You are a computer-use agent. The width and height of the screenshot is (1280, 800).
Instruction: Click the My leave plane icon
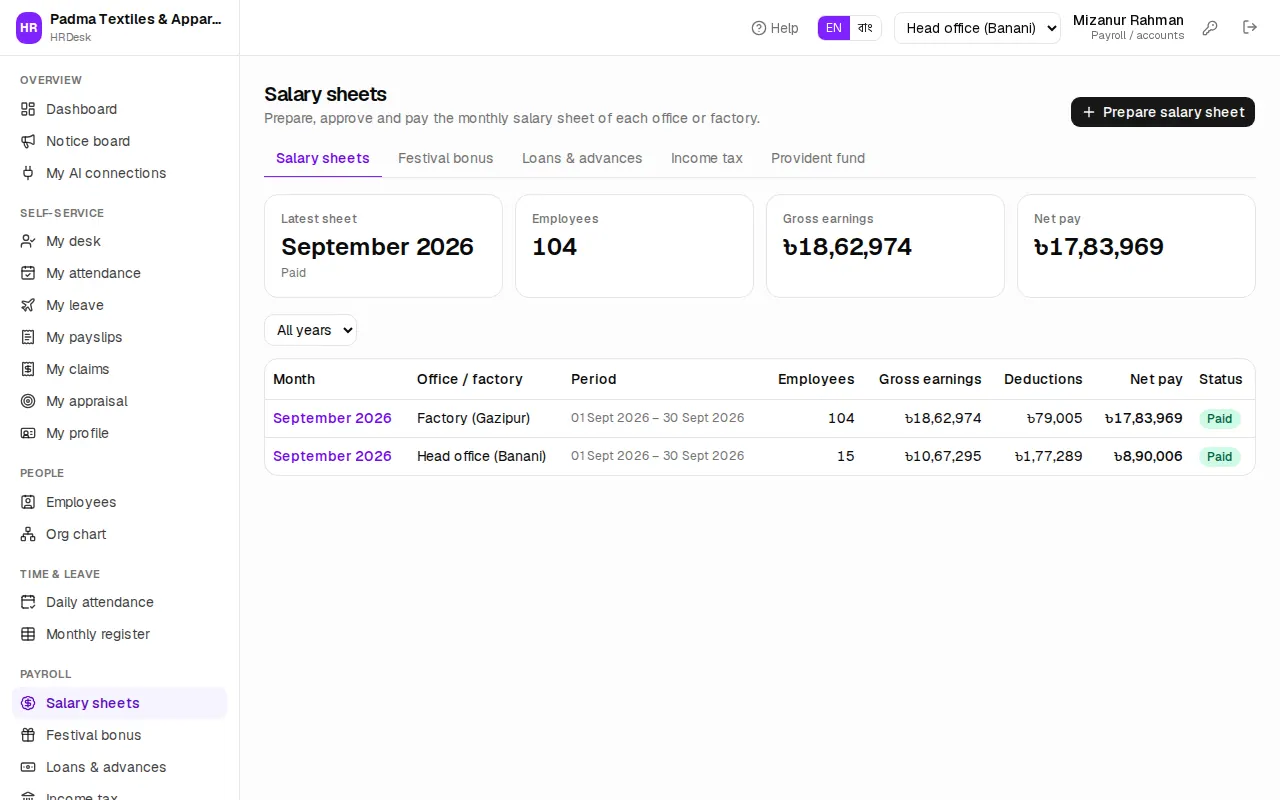[x=28, y=305]
